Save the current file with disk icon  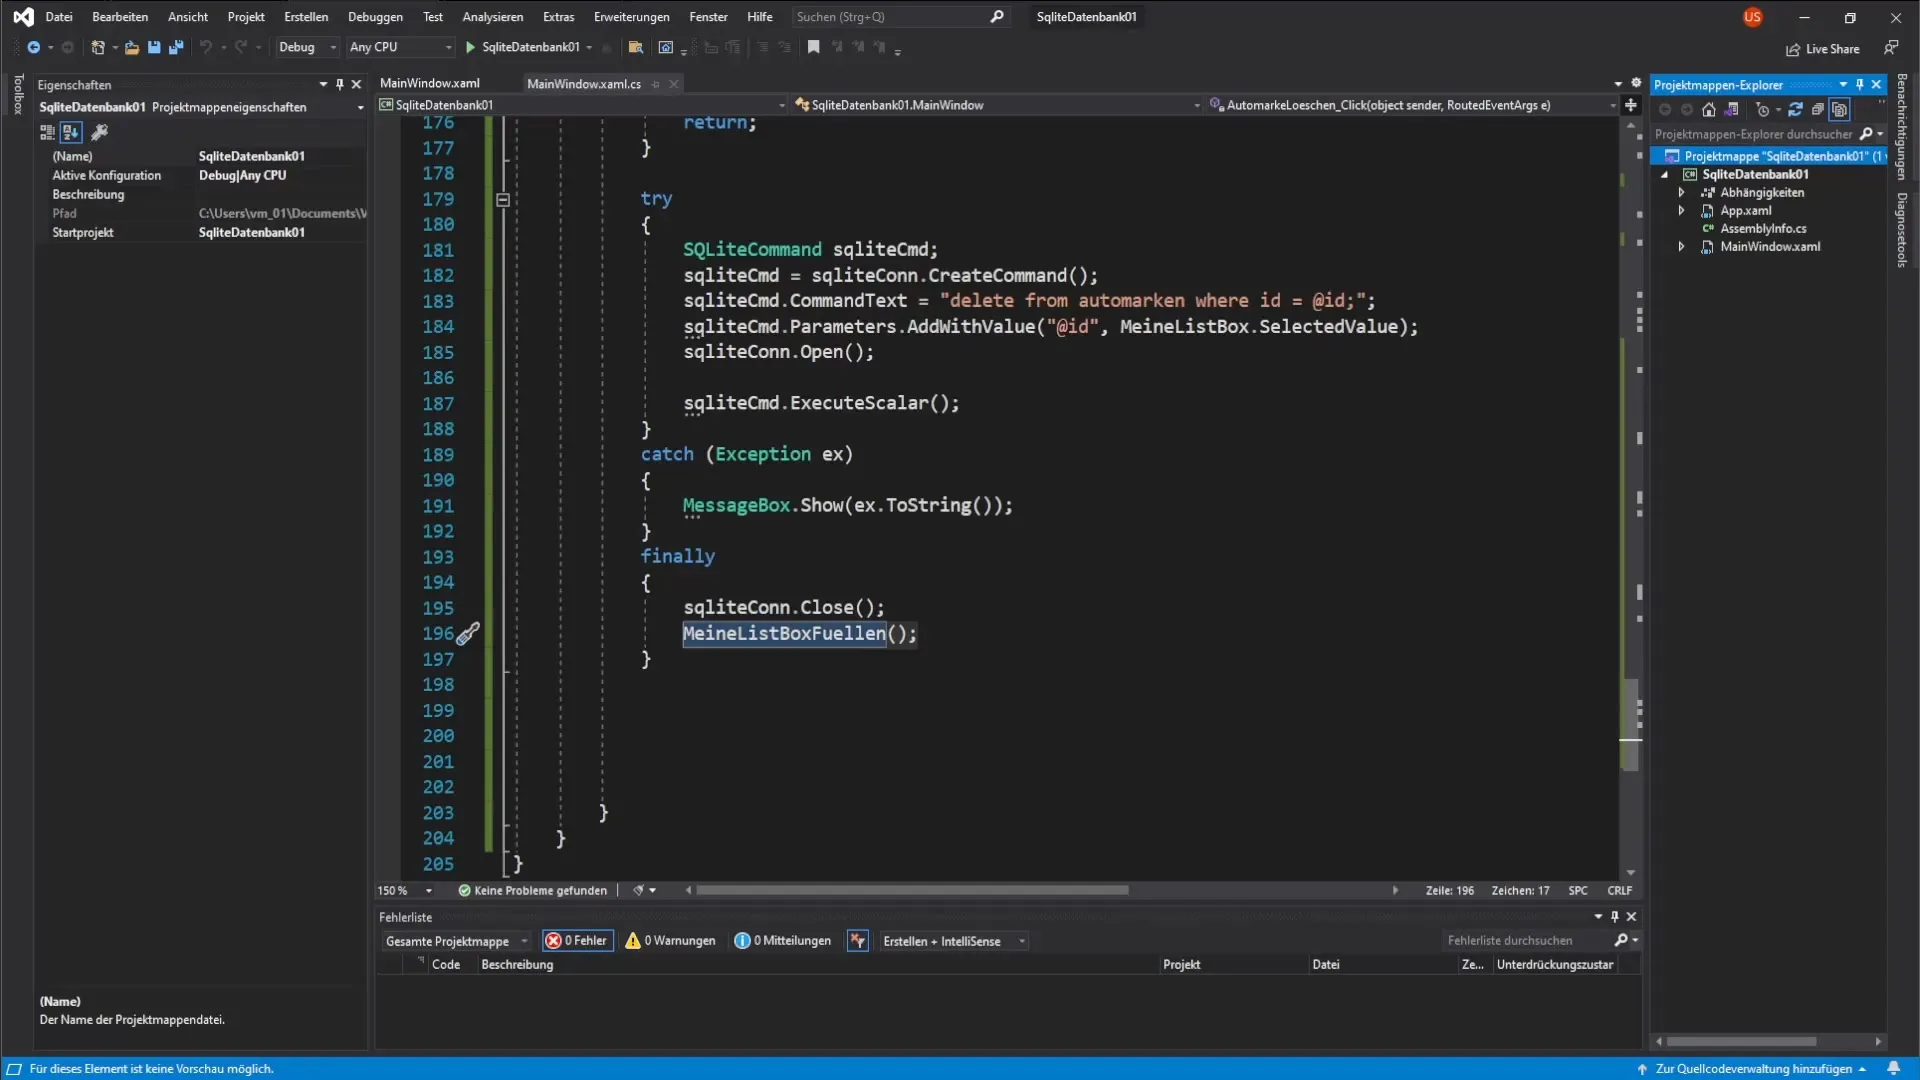tap(154, 47)
